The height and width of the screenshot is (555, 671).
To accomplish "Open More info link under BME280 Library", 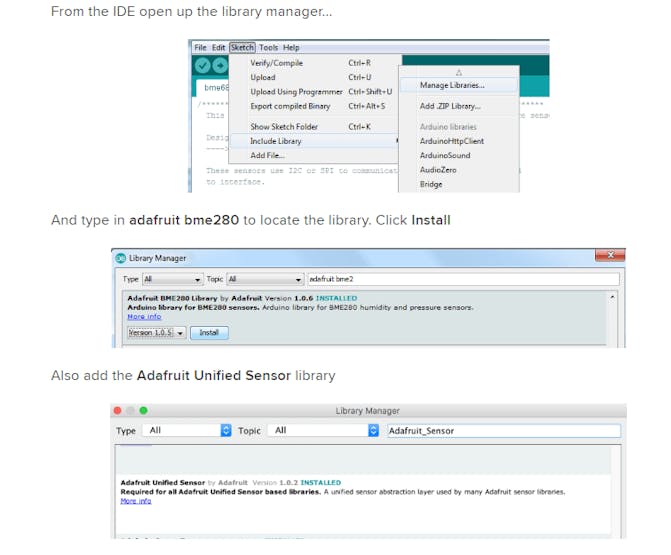I will point(144,317).
